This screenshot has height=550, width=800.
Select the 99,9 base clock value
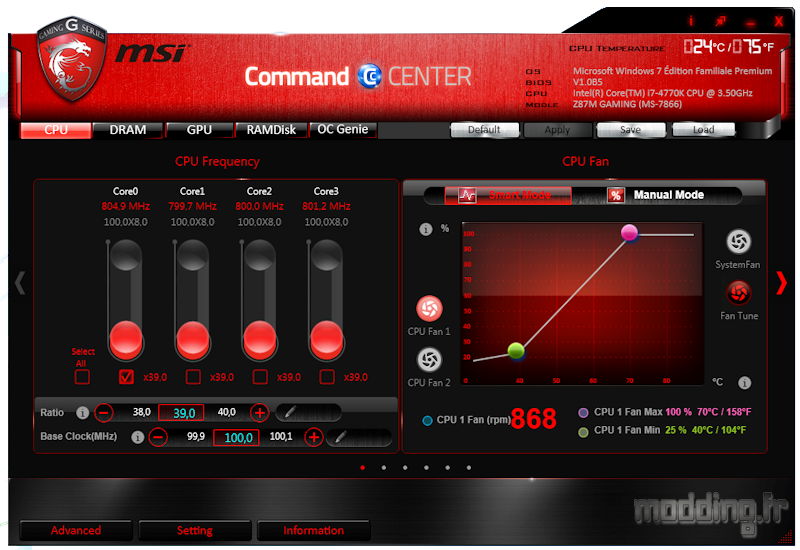point(195,437)
